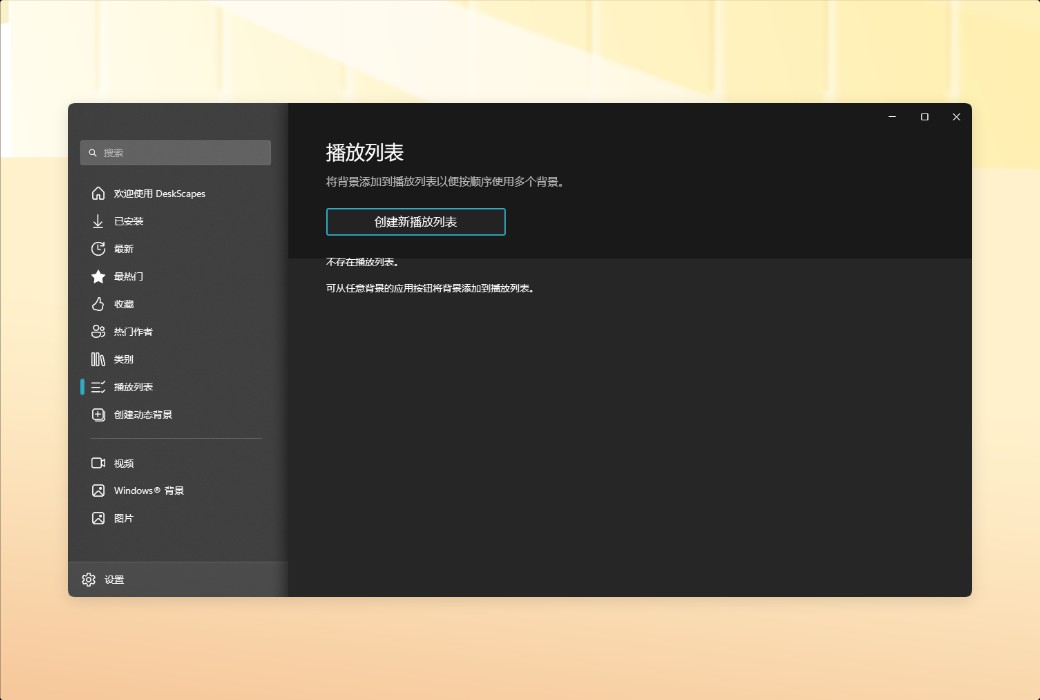Click the maximize window control
This screenshot has height=700, width=1040.
[x=923, y=116]
